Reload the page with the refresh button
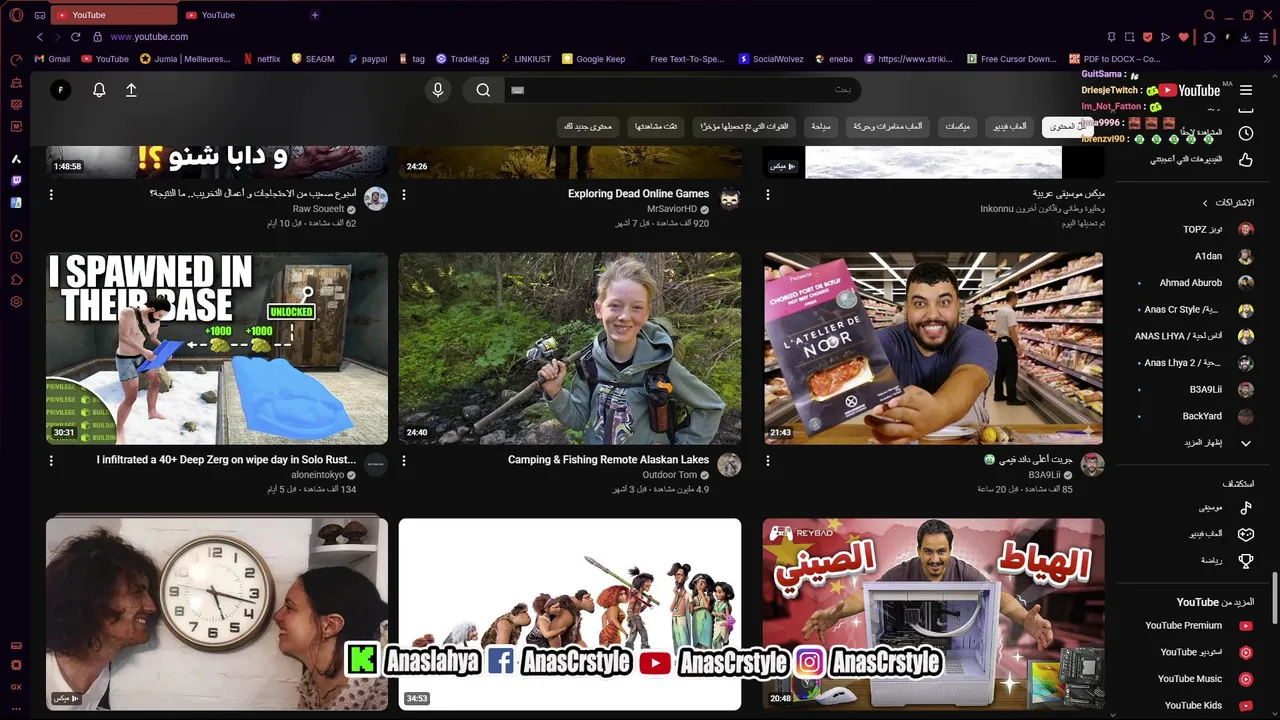1280x720 pixels. click(x=75, y=37)
